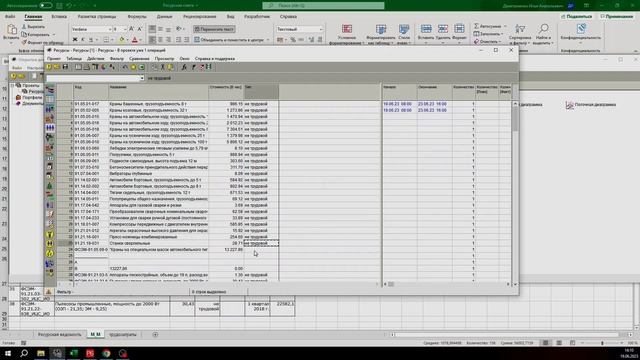
Task: Click the Undo arrow in Ресурсы toolbar
Action: click(x=125, y=67)
